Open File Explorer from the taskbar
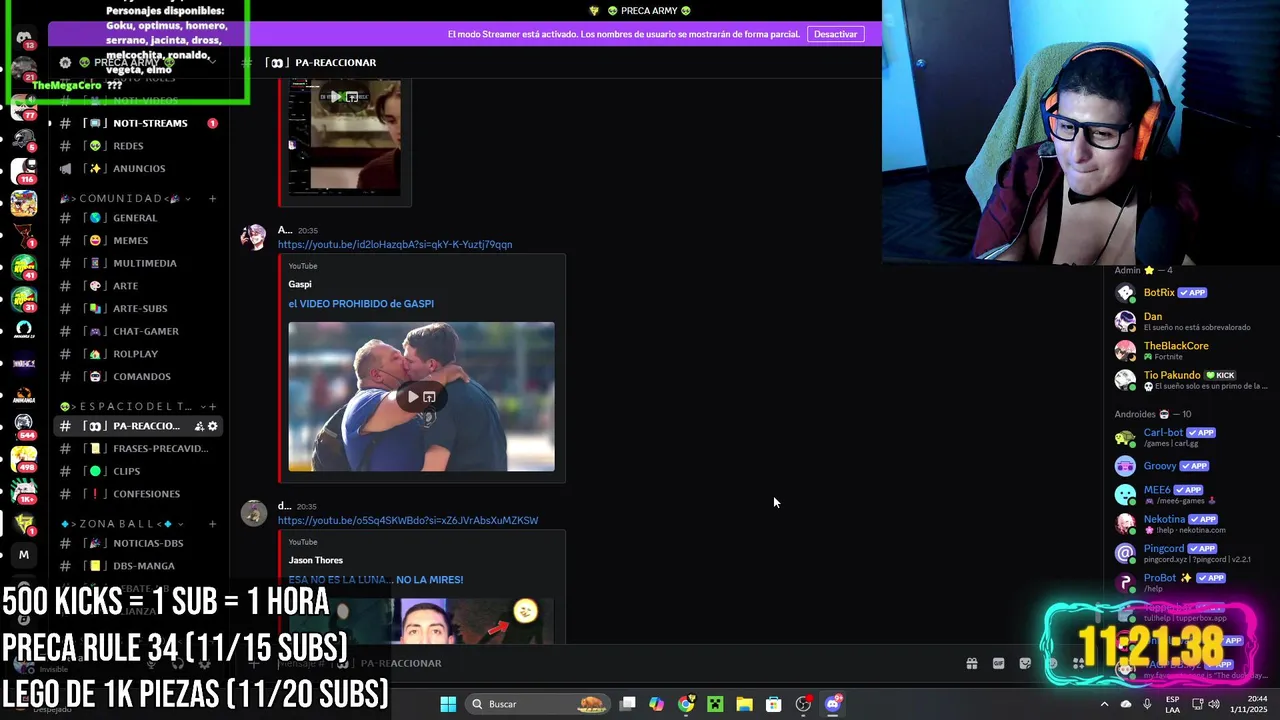The height and width of the screenshot is (720, 1280). (x=744, y=704)
